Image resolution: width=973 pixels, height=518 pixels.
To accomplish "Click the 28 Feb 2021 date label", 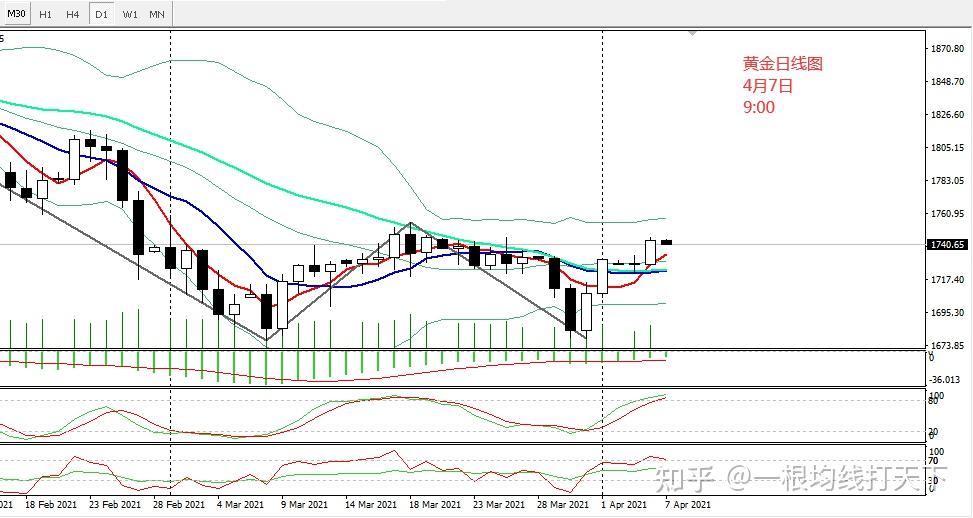I will 179,504.
